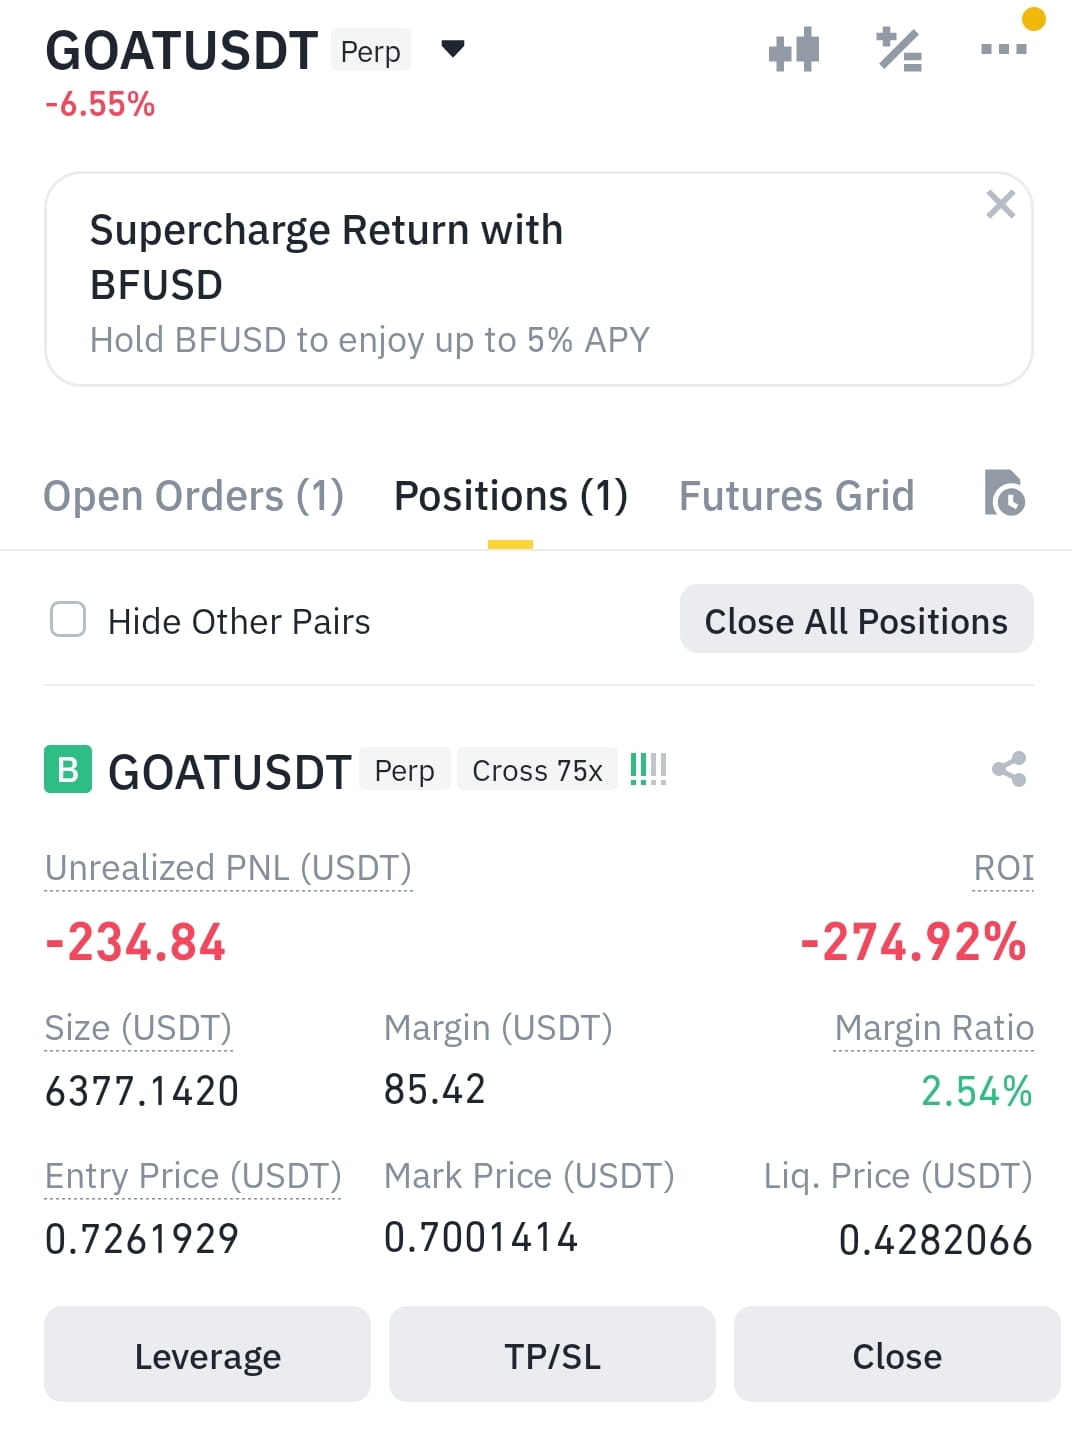This screenshot has width=1072, height=1444.
Task: Tap the Close position button
Action: (x=897, y=1354)
